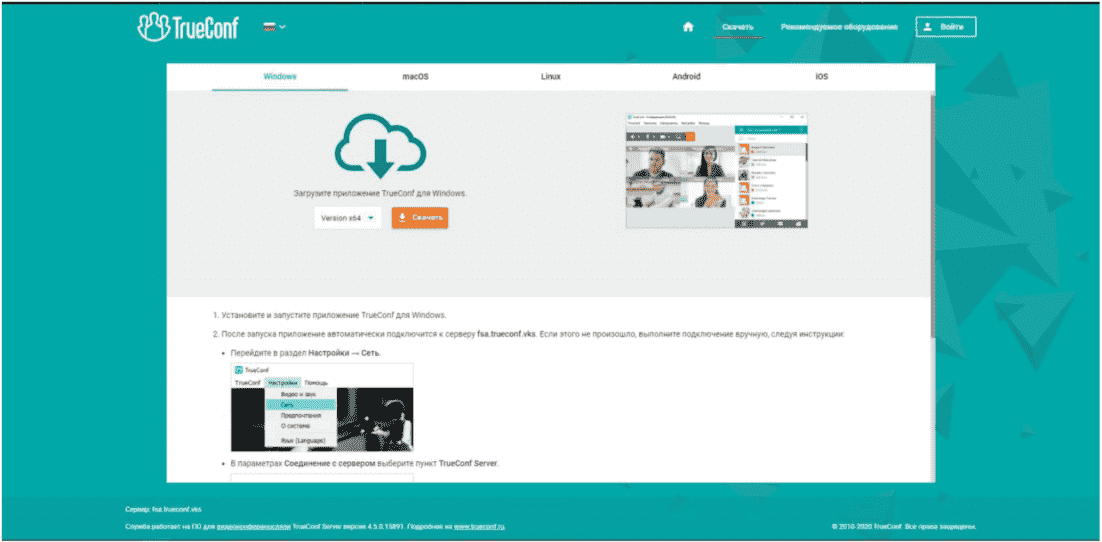The width and height of the screenshot is (1102, 542).
Task: Open Рекомендуемое оборудование navigation link
Action: coord(839,27)
